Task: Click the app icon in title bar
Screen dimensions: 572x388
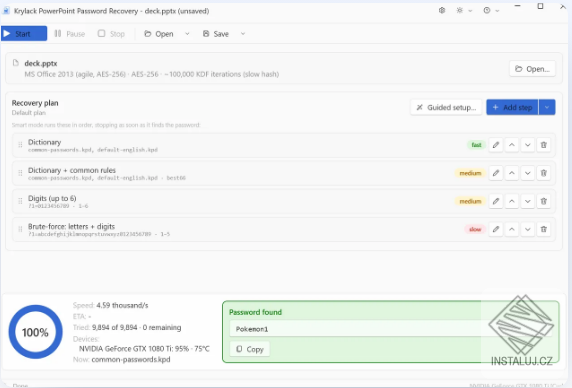Action: tap(6, 11)
